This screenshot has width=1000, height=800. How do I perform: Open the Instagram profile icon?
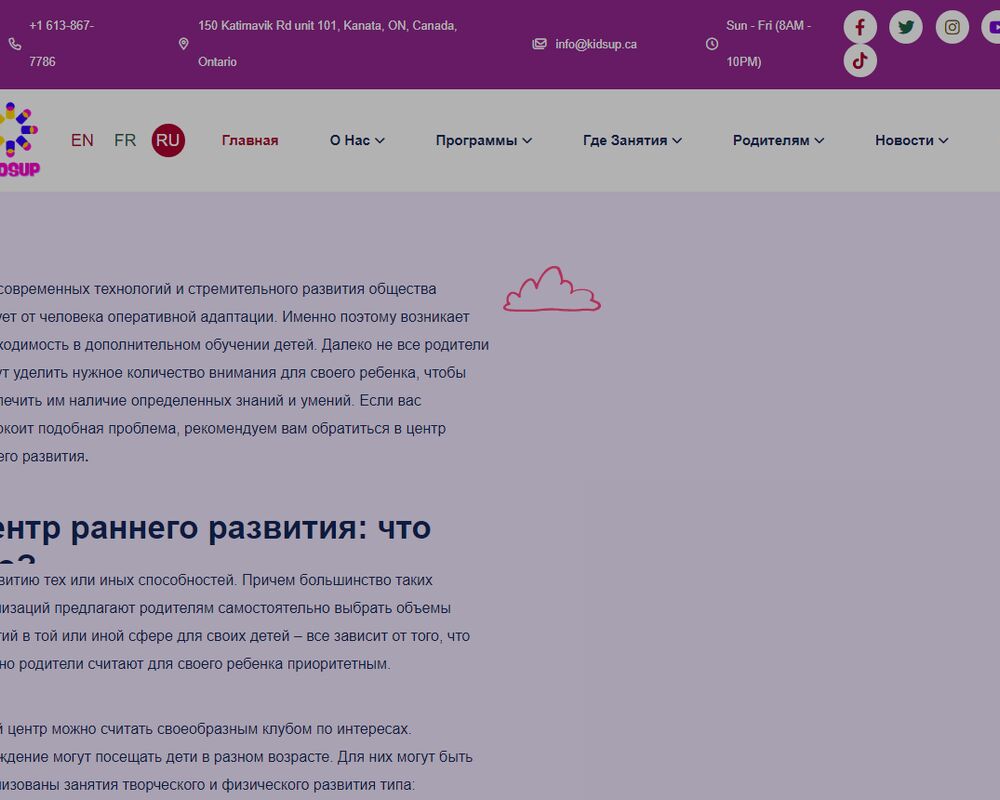951,27
